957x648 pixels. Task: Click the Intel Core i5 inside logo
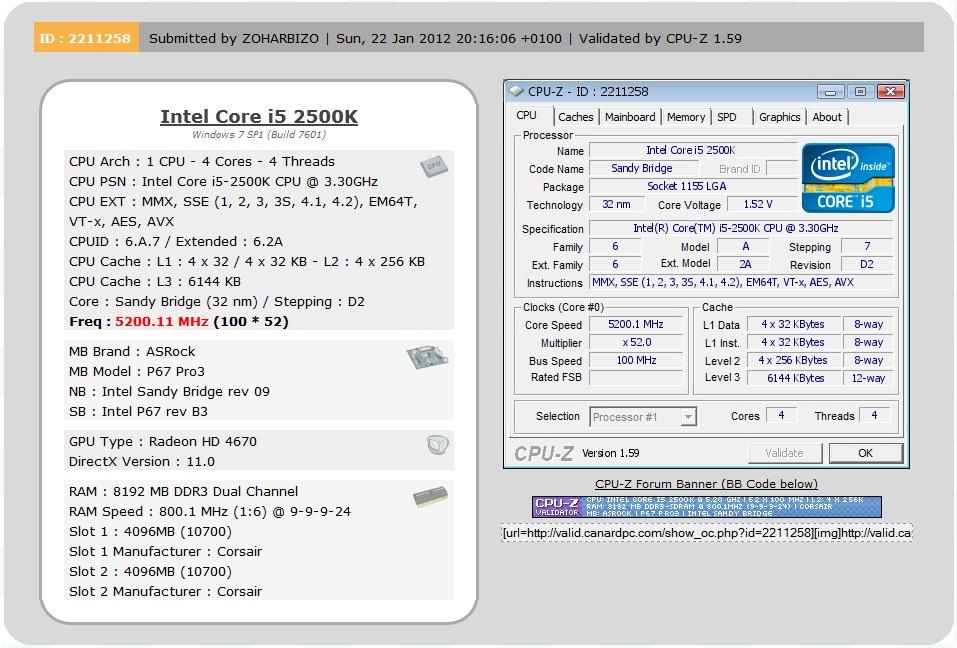[848, 178]
